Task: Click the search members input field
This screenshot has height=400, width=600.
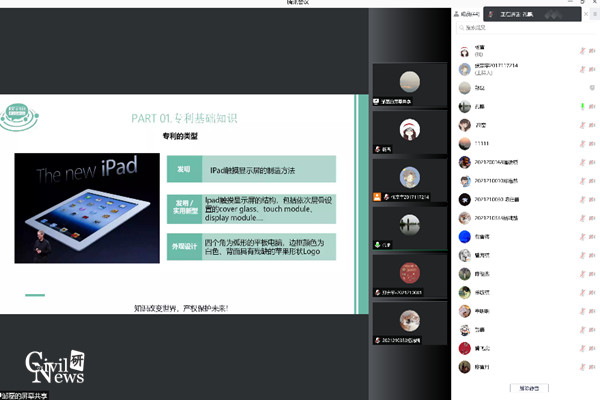Action: 525,28
